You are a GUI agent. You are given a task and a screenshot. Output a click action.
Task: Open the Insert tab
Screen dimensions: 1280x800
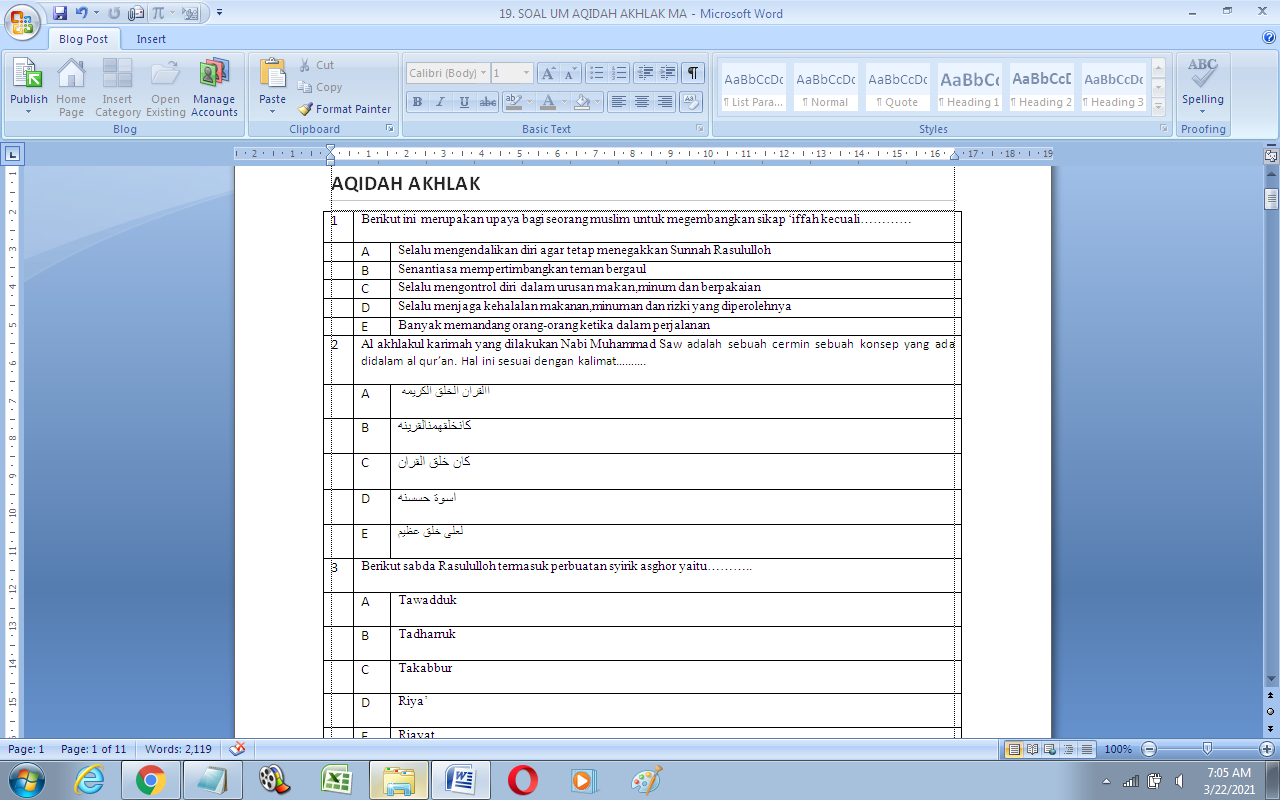pos(151,39)
